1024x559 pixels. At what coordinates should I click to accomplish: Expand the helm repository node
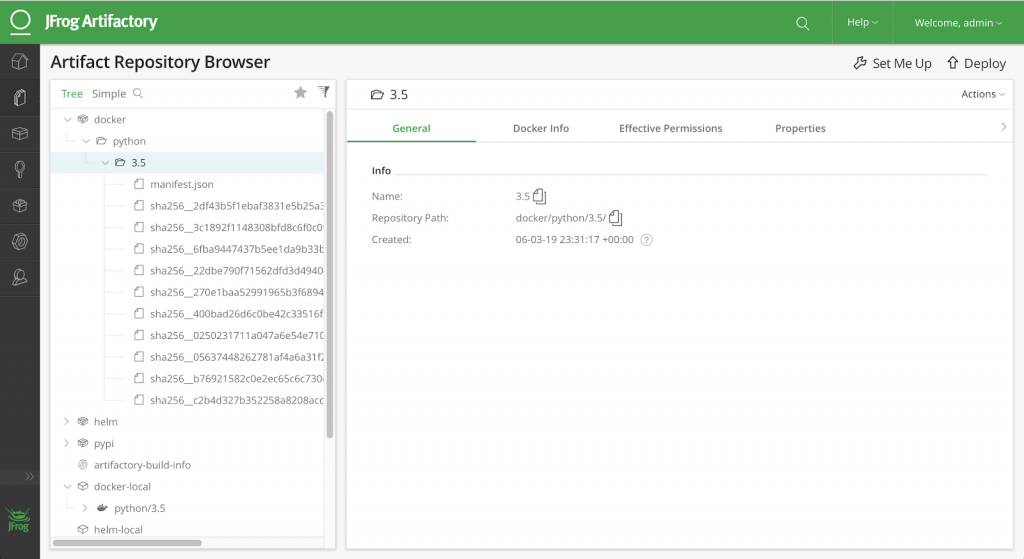tap(67, 422)
